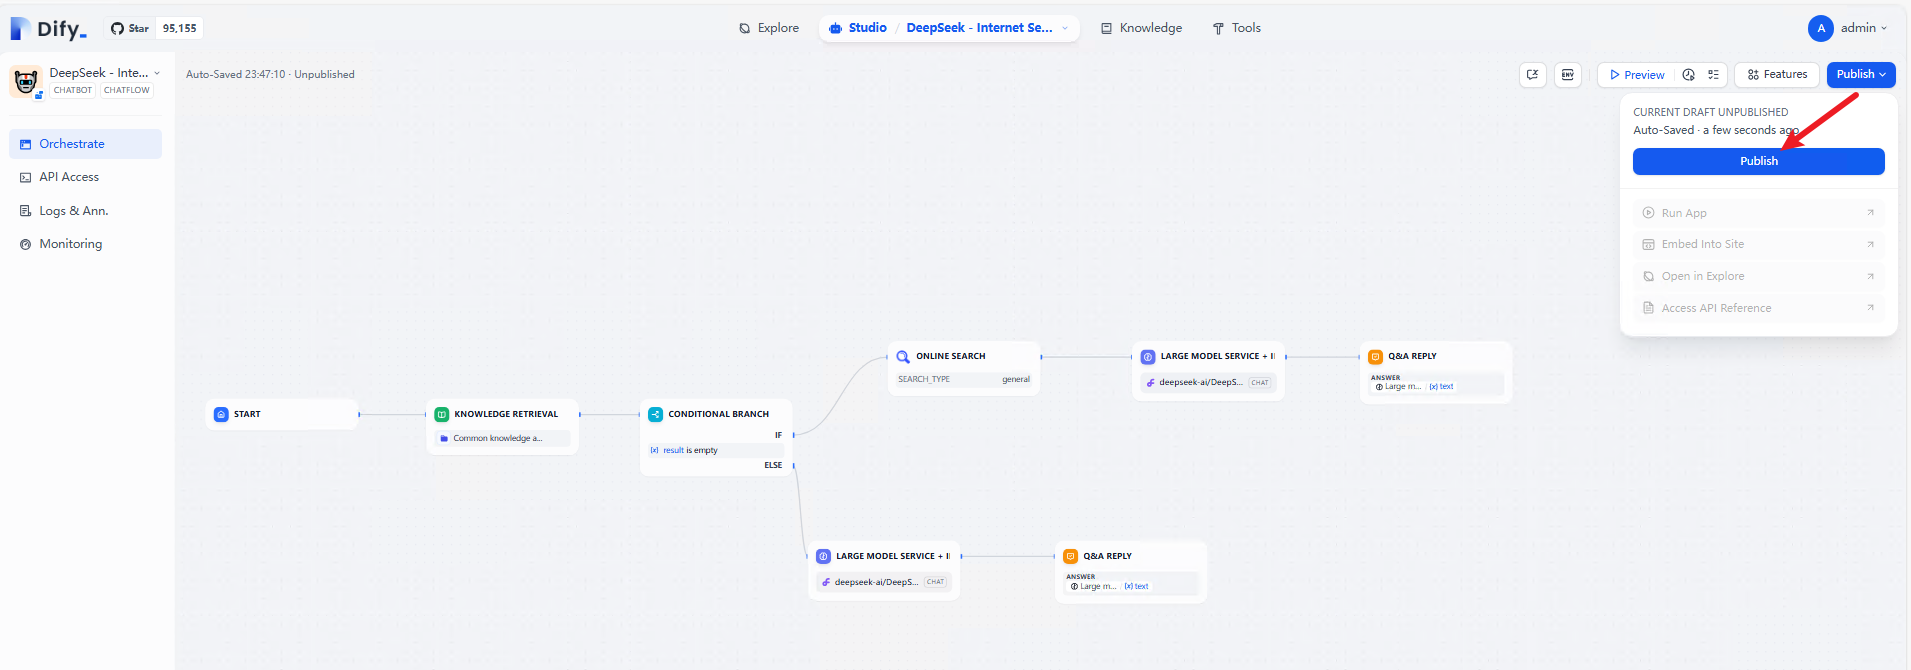The image size is (1911, 670).
Task: Click the ELSE branch label
Action: (x=773, y=465)
